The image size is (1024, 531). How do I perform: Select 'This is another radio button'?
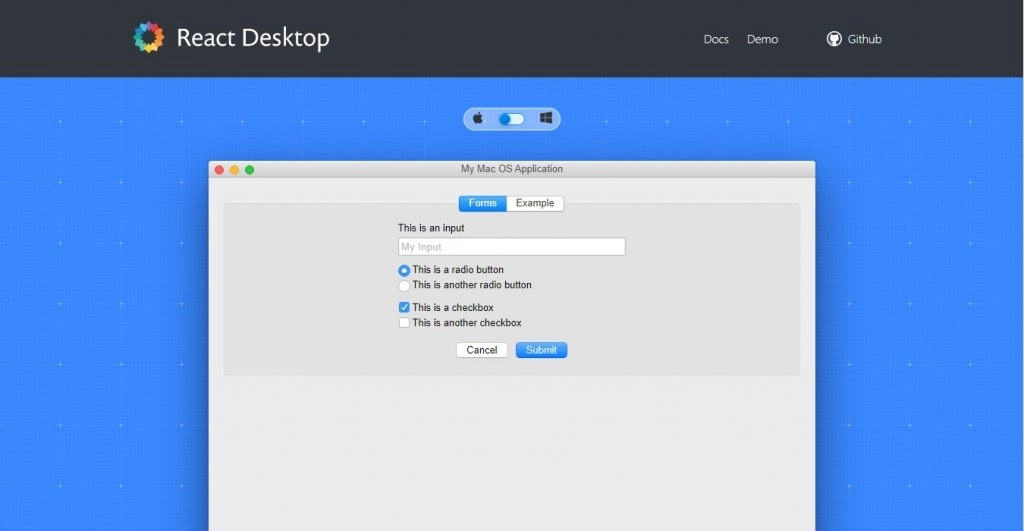click(404, 285)
